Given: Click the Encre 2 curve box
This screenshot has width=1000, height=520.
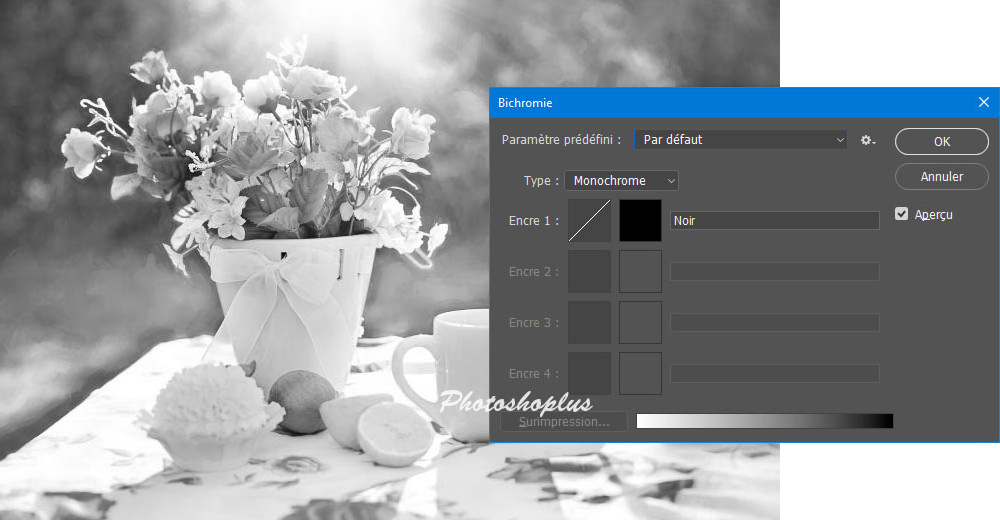Looking at the screenshot, I should (x=589, y=271).
